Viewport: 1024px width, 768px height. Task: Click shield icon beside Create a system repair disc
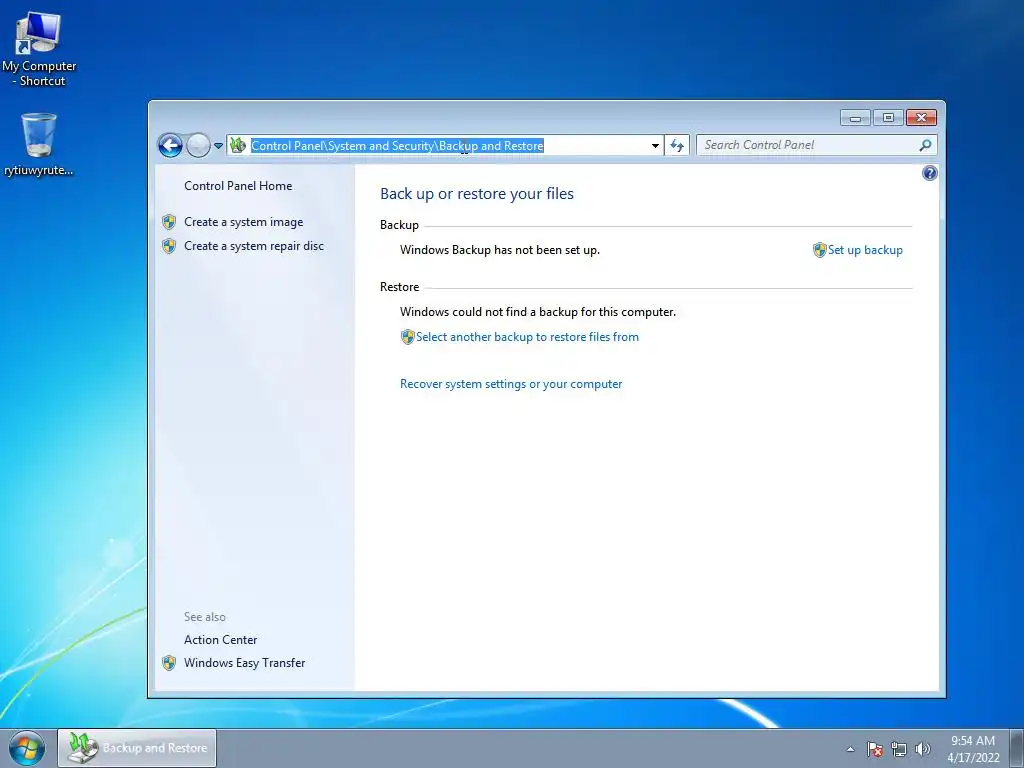click(168, 246)
